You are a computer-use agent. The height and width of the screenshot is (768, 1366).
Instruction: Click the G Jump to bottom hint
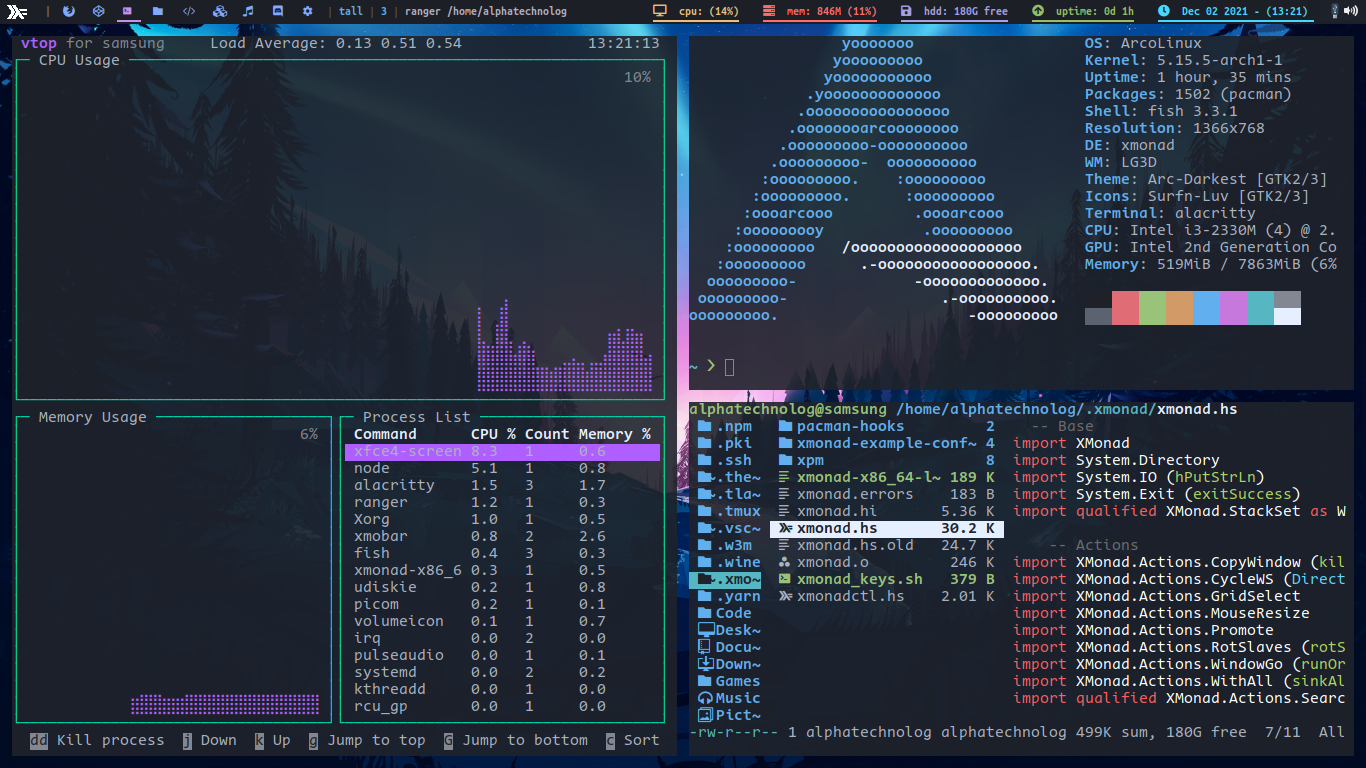coord(515,740)
